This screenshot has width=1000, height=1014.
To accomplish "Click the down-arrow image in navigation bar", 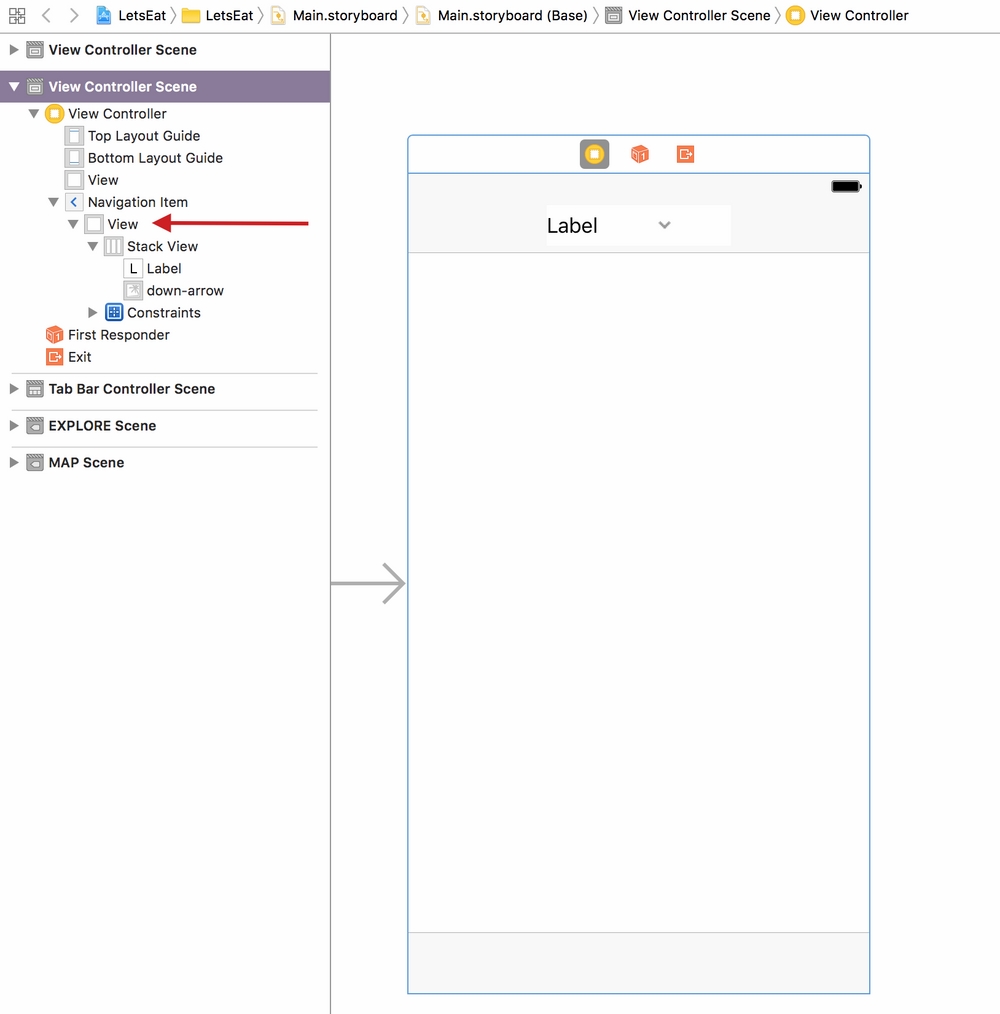I will 665,225.
